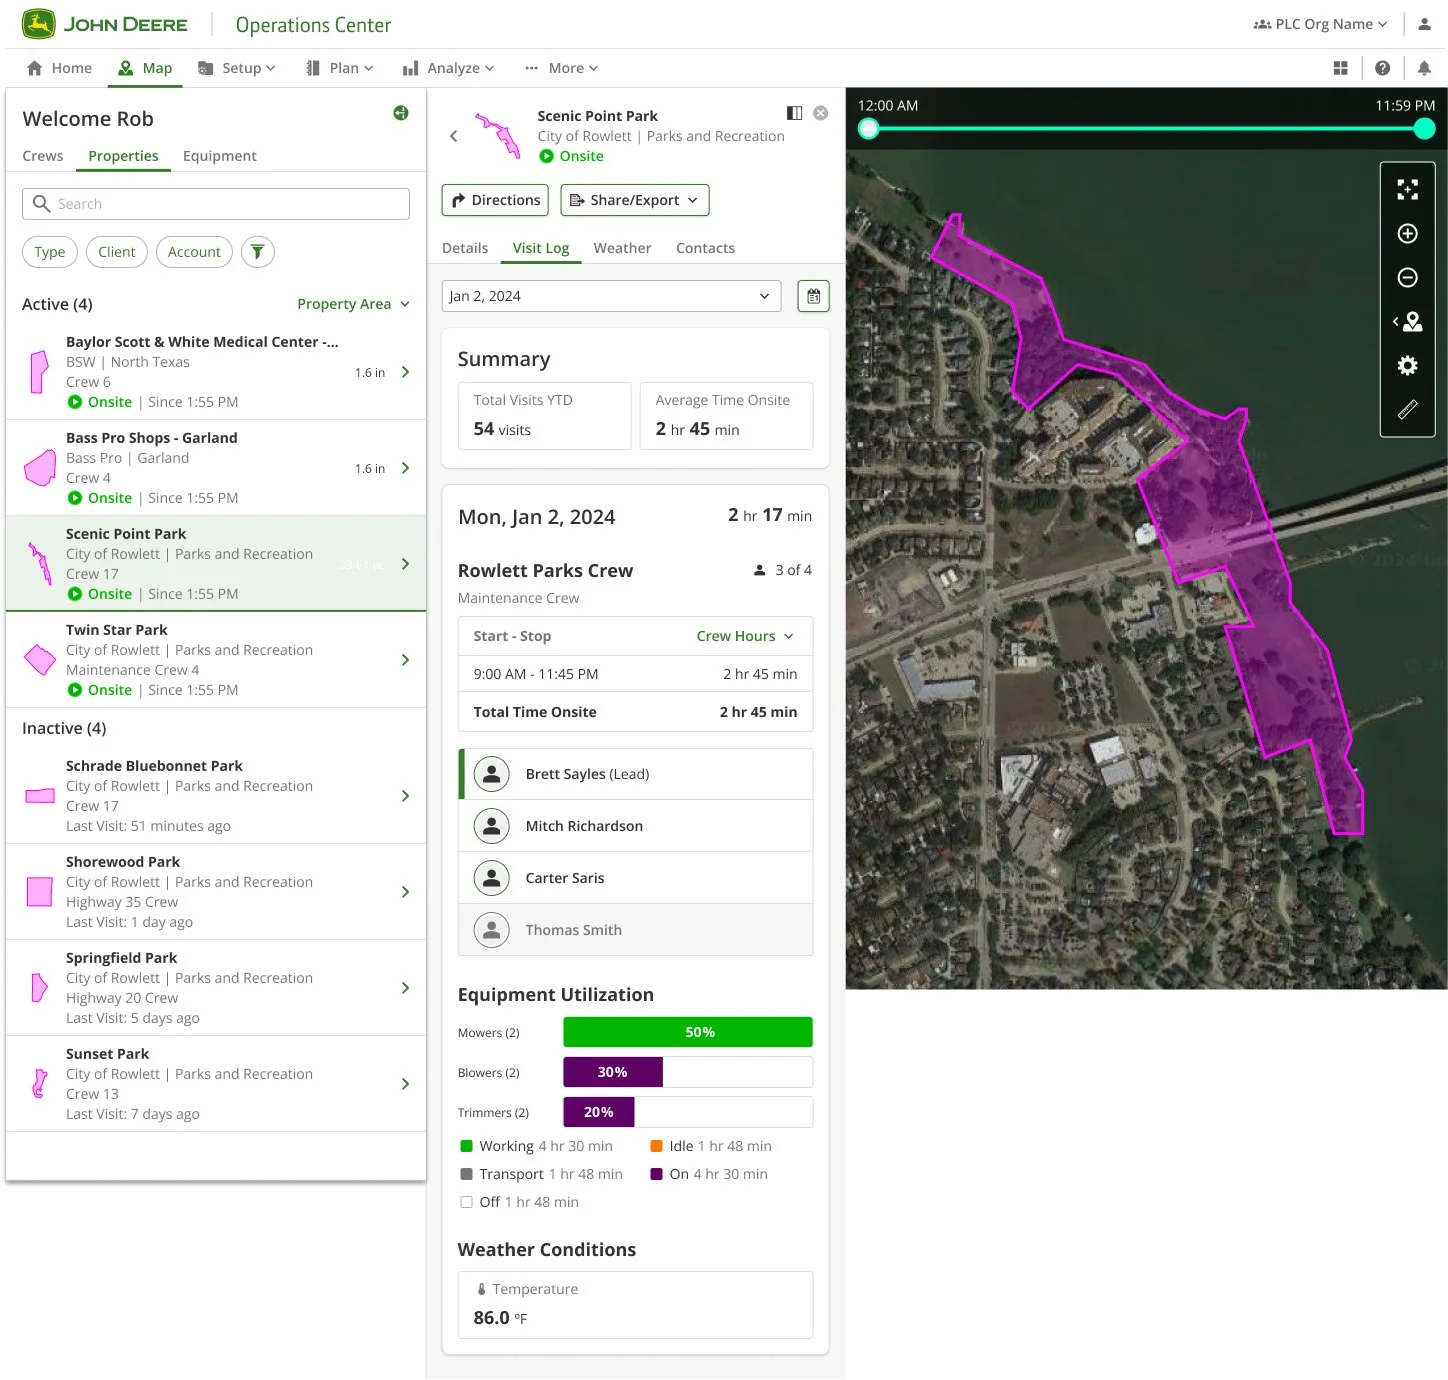Switch to the Equipment tab
1448x1380 pixels.
(x=220, y=156)
